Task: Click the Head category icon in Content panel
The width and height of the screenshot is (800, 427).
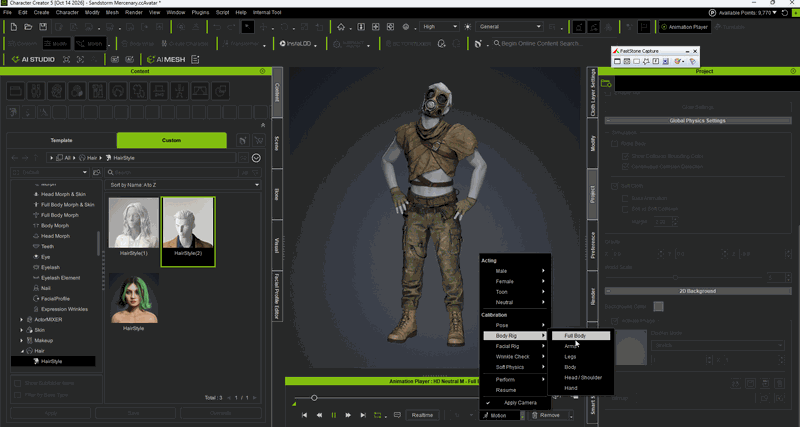Action: 57,91
